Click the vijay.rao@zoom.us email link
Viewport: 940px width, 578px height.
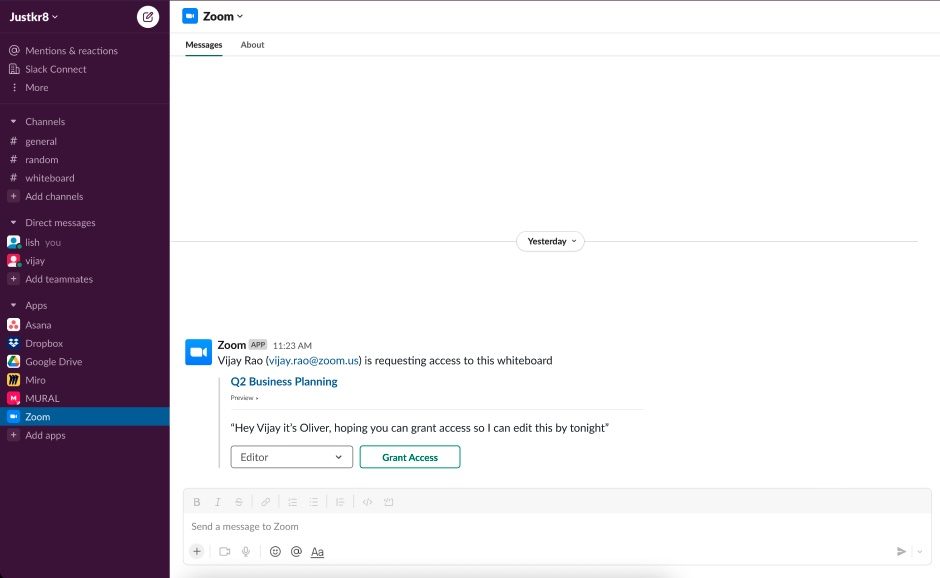314,360
